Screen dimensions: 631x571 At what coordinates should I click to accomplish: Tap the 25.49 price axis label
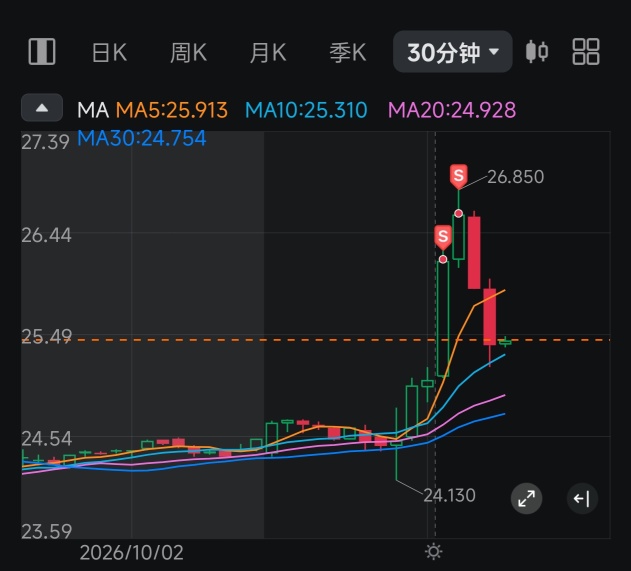click(x=46, y=336)
